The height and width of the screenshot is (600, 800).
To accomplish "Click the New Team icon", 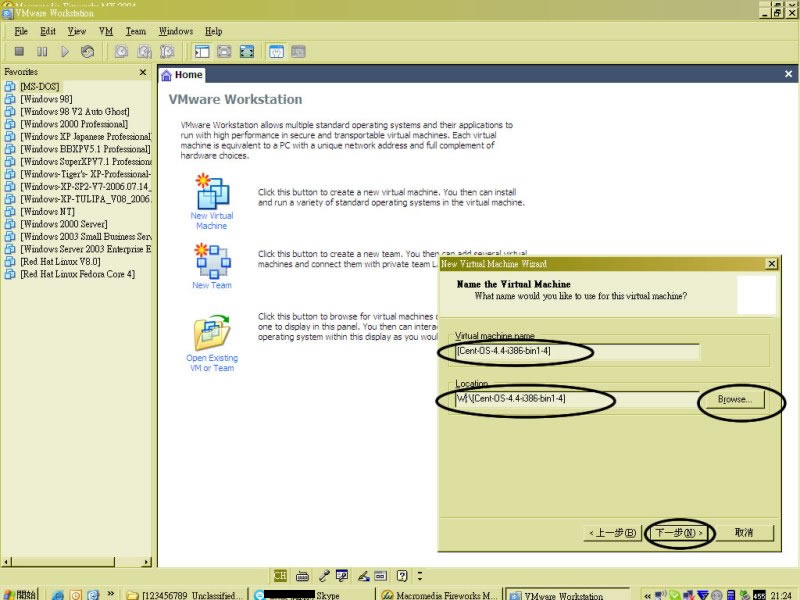I will tap(212, 261).
